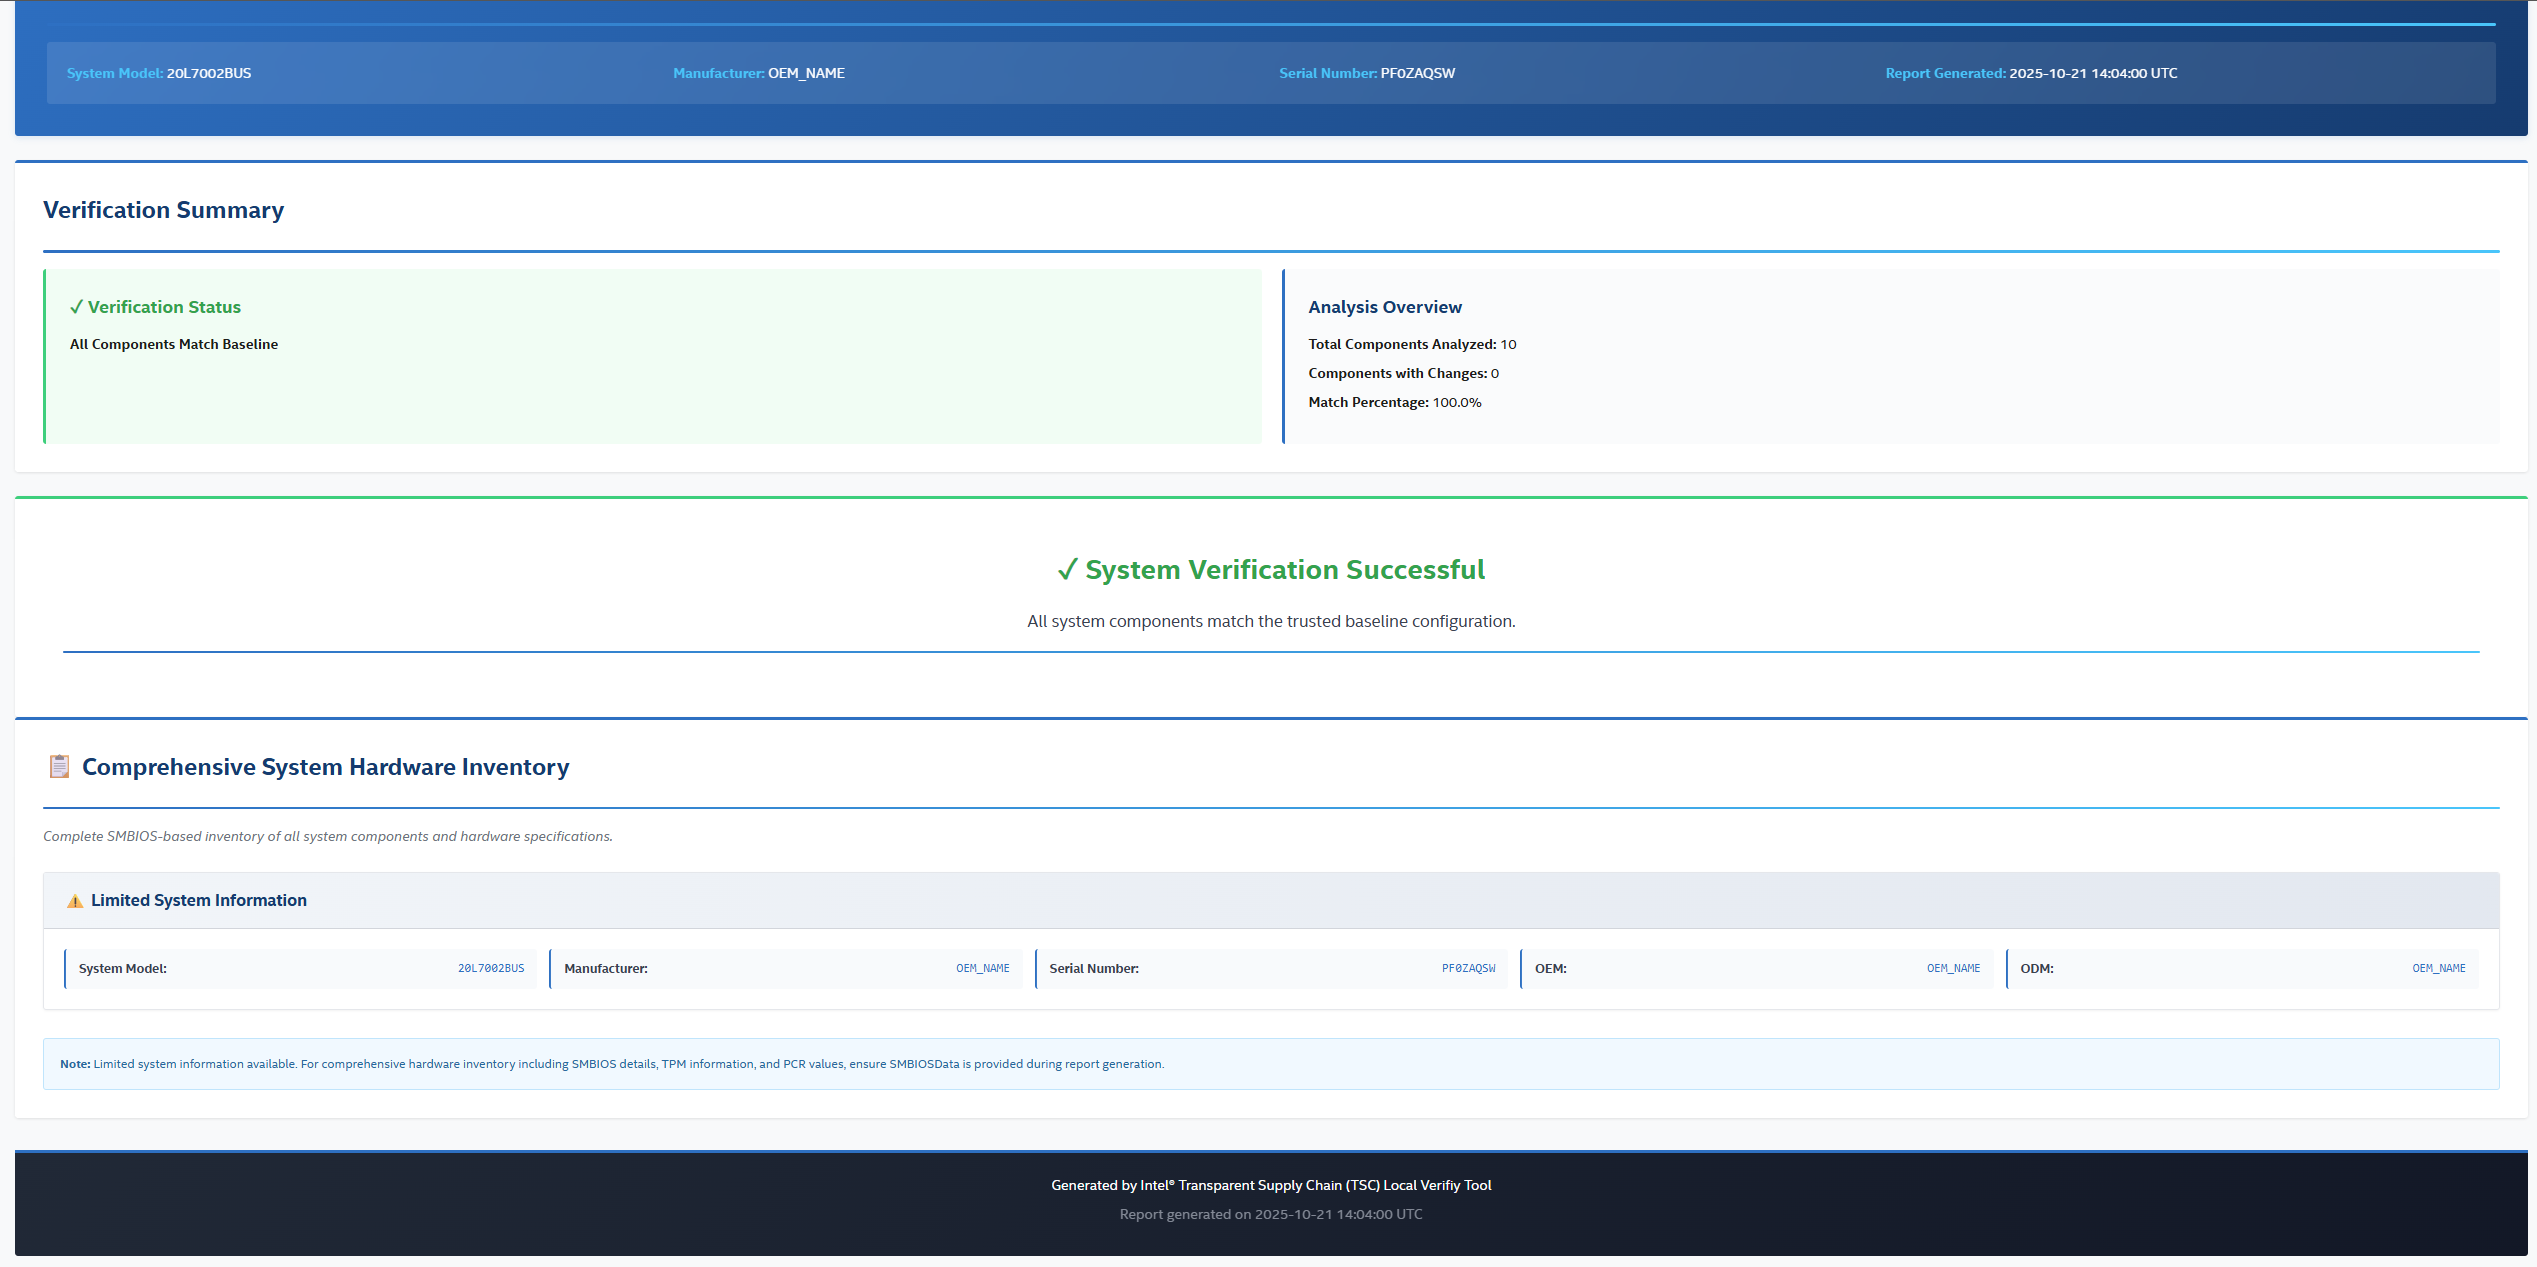Click the Note about limited system information
Image resolution: width=2537 pixels, height=1267 pixels.
[612, 1064]
